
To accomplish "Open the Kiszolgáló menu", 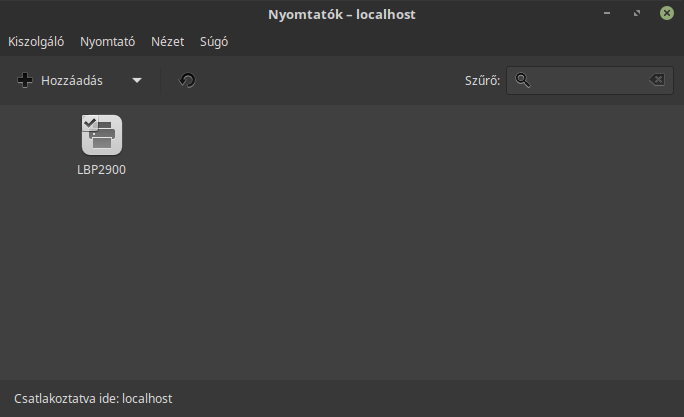I will [x=36, y=42].
